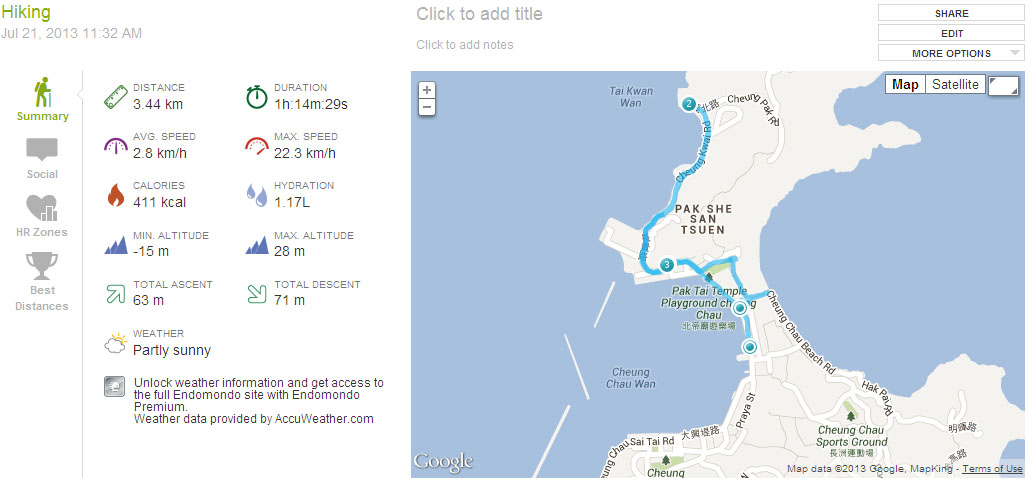Open the Summary hiker icon tab
1033x493 pixels.
tap(43, 93)
